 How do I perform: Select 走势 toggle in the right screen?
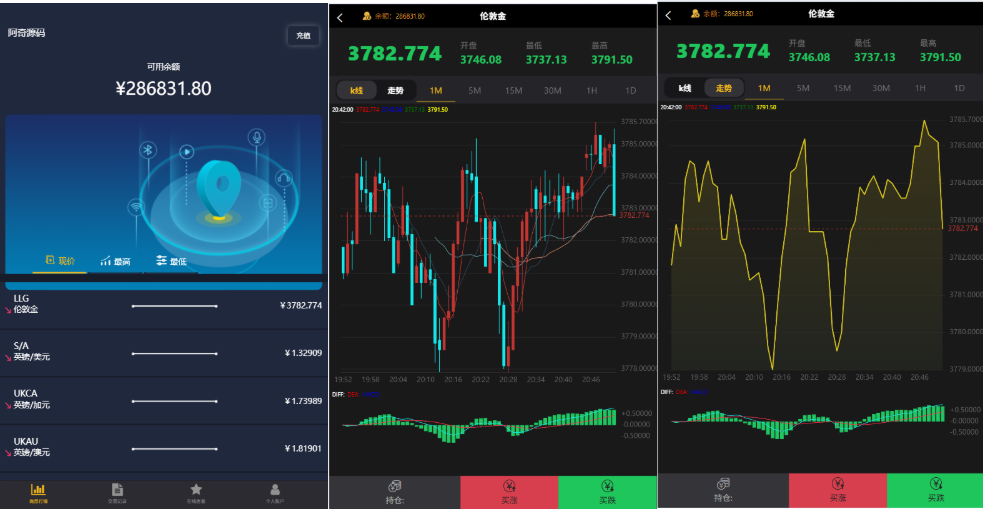point(724,88)
